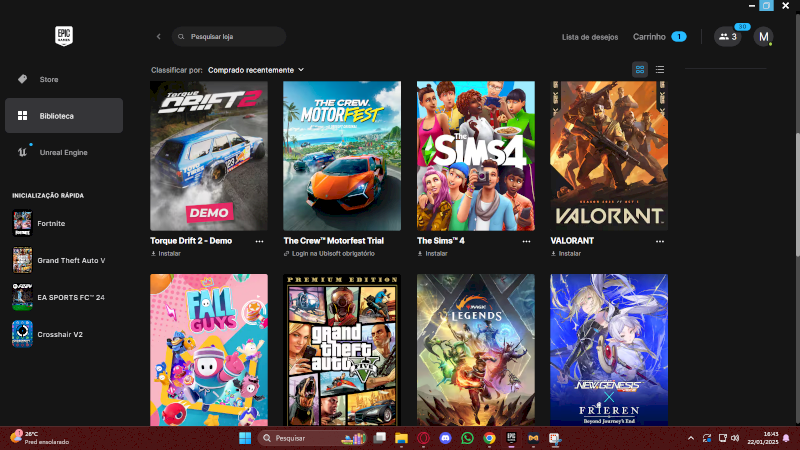The height and width of the screenshot is (450, 800).
Task: Open WhatsApp from the taskbar
Action: [467, 438]
